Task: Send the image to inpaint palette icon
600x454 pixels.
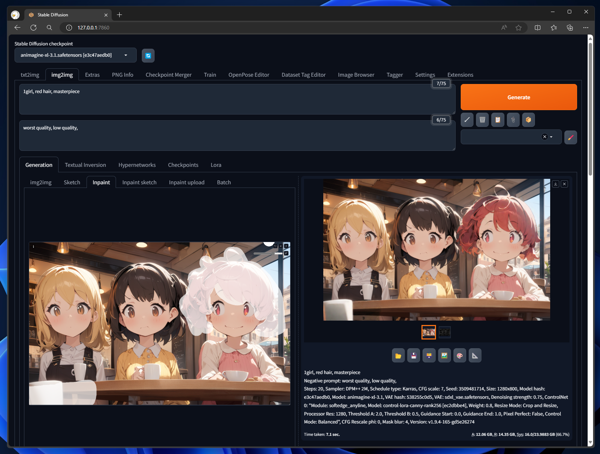Action: coord(460,356)
